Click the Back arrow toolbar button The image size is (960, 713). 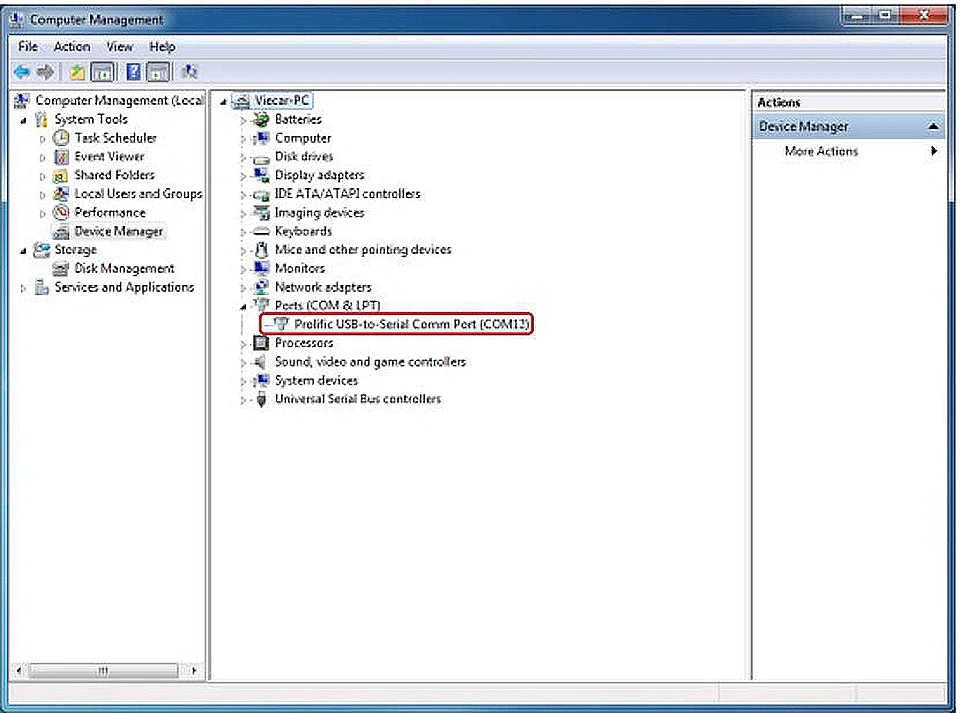(22, 72)
